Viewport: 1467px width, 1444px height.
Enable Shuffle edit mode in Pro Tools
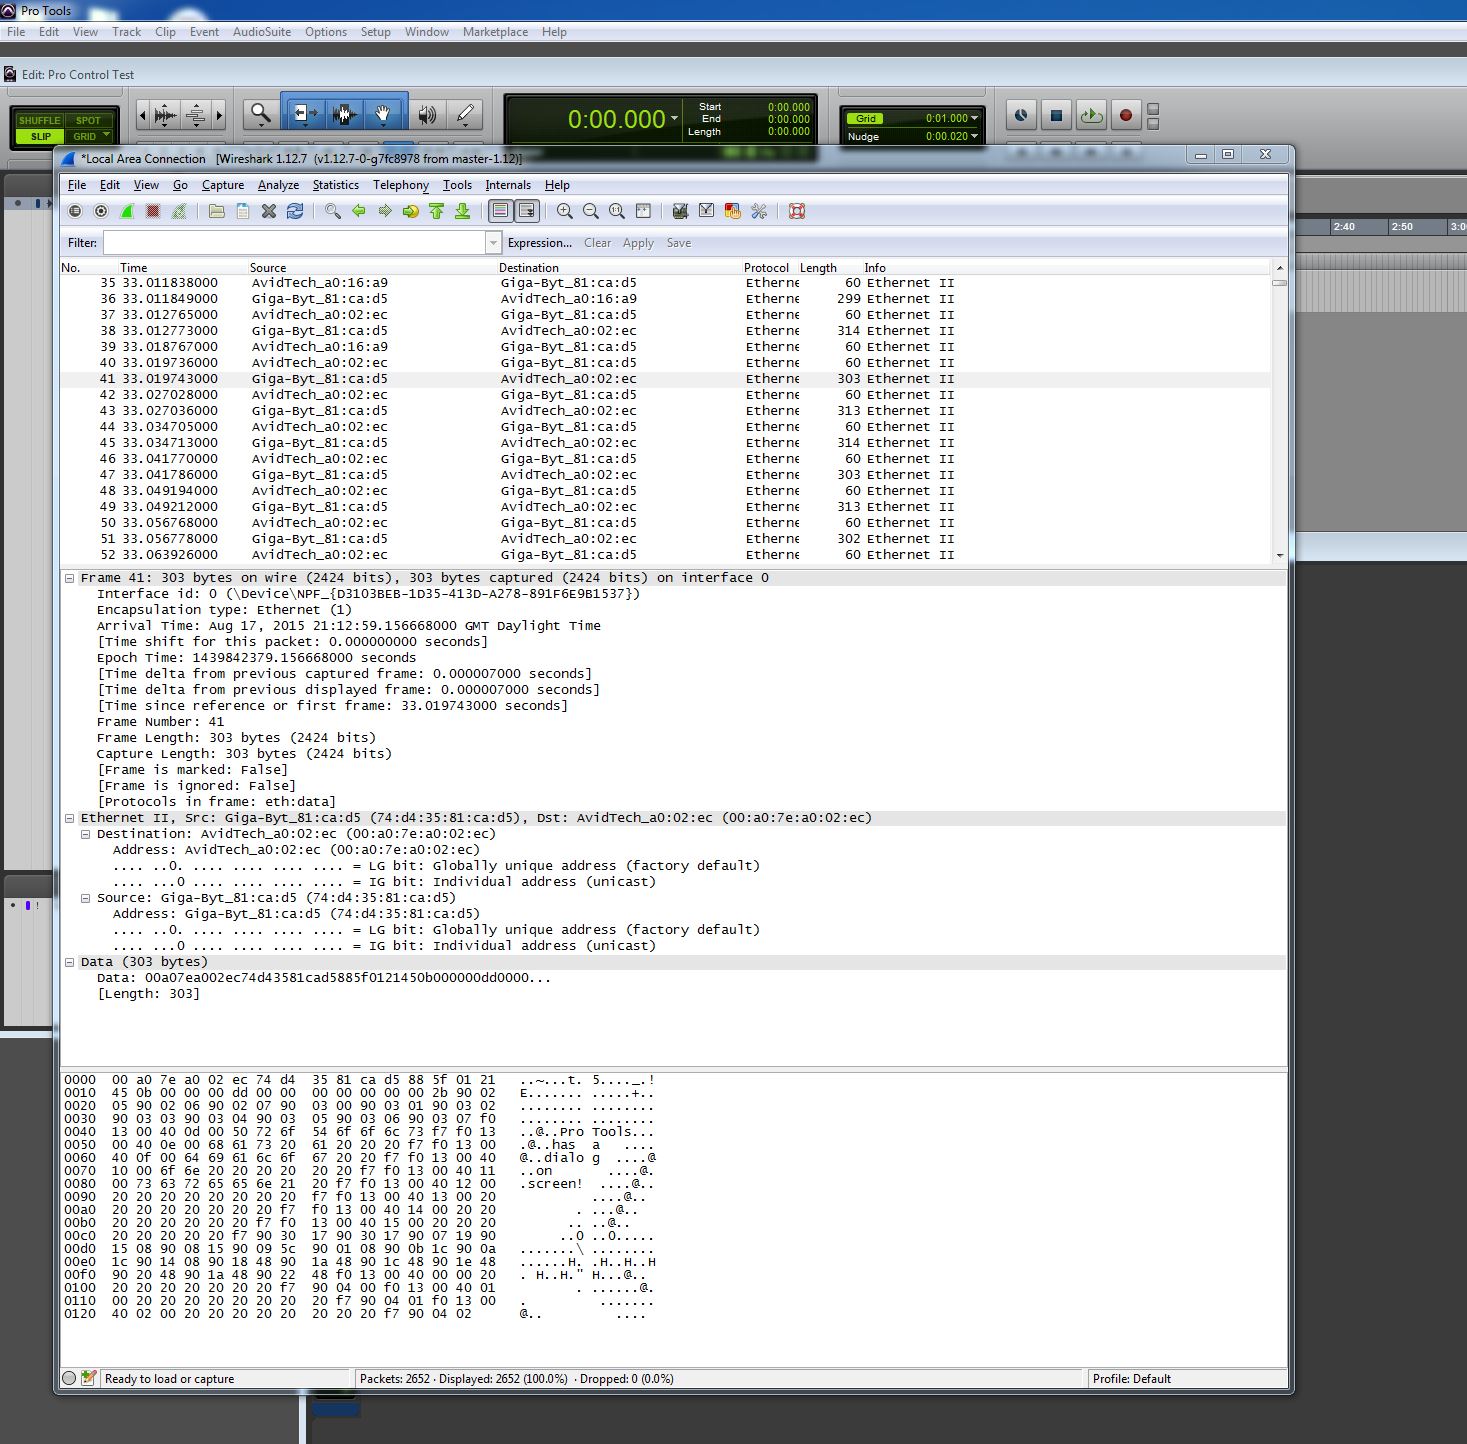coord(39,121)
